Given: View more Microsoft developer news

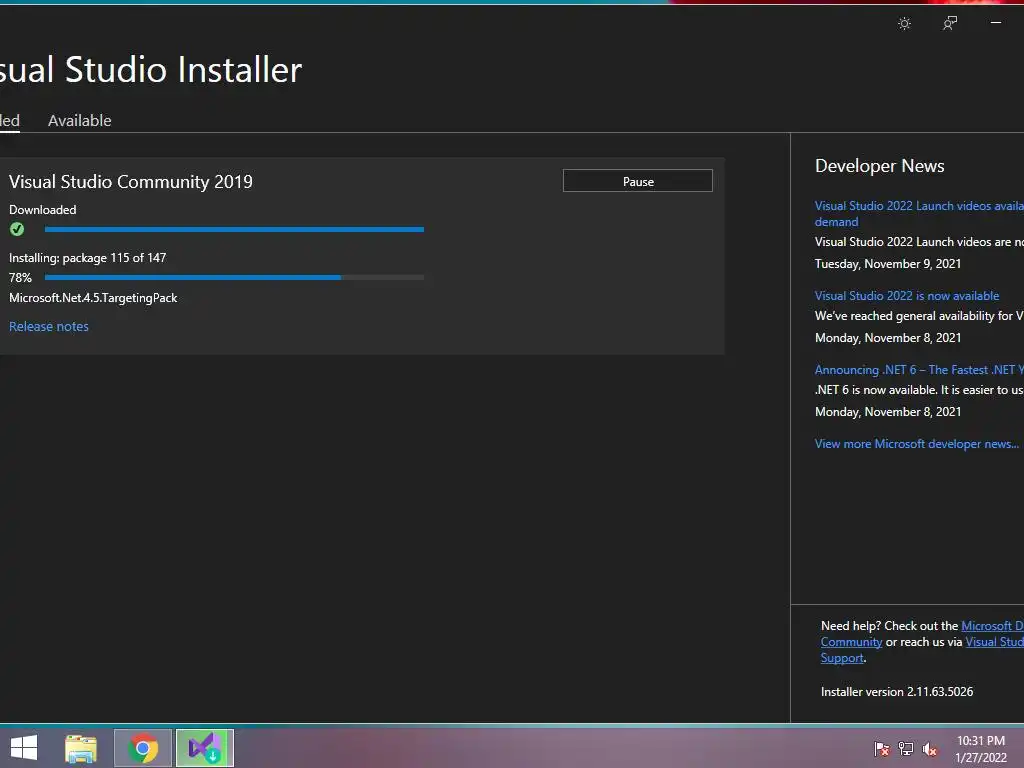Looking at the screenshot, I should coord(916,444).
